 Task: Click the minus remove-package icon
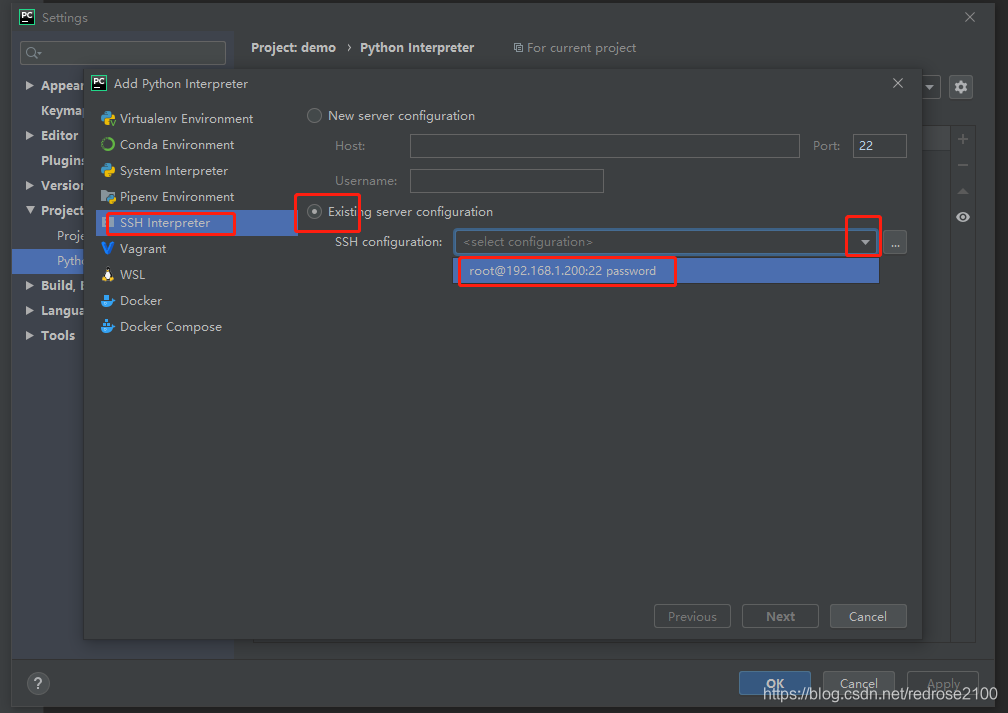click(x=962, y=165)
